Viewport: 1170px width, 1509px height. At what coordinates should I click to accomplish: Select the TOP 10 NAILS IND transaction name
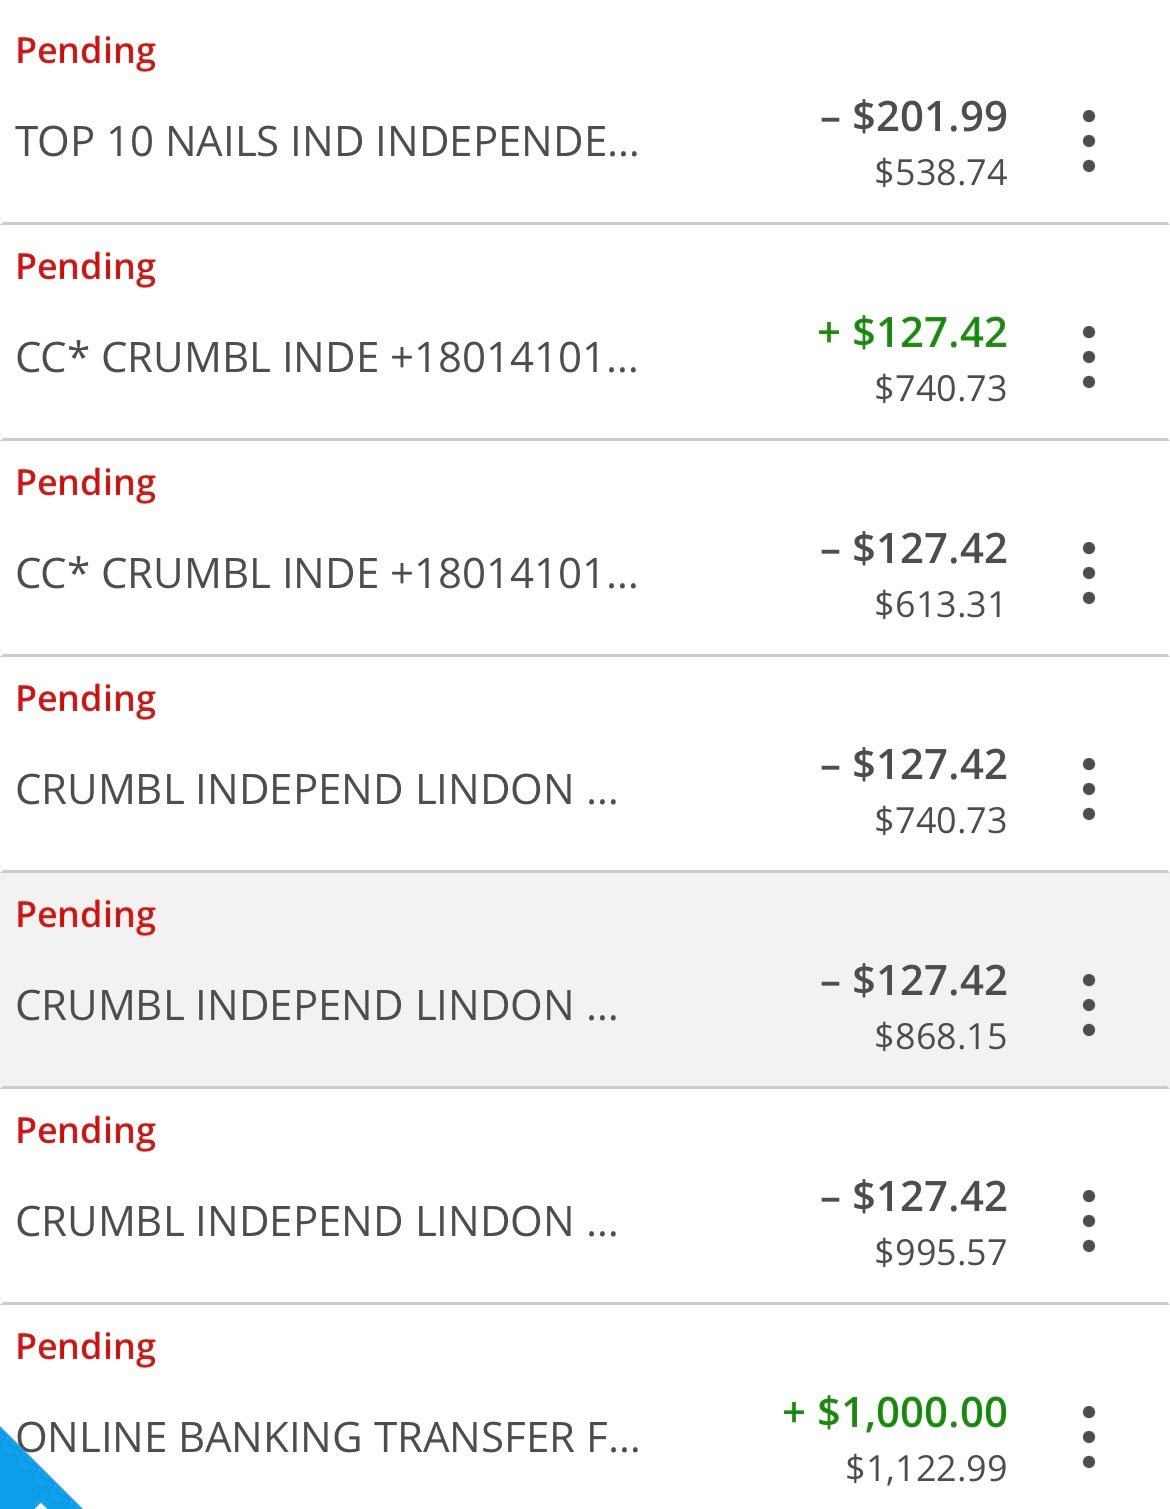327,142
